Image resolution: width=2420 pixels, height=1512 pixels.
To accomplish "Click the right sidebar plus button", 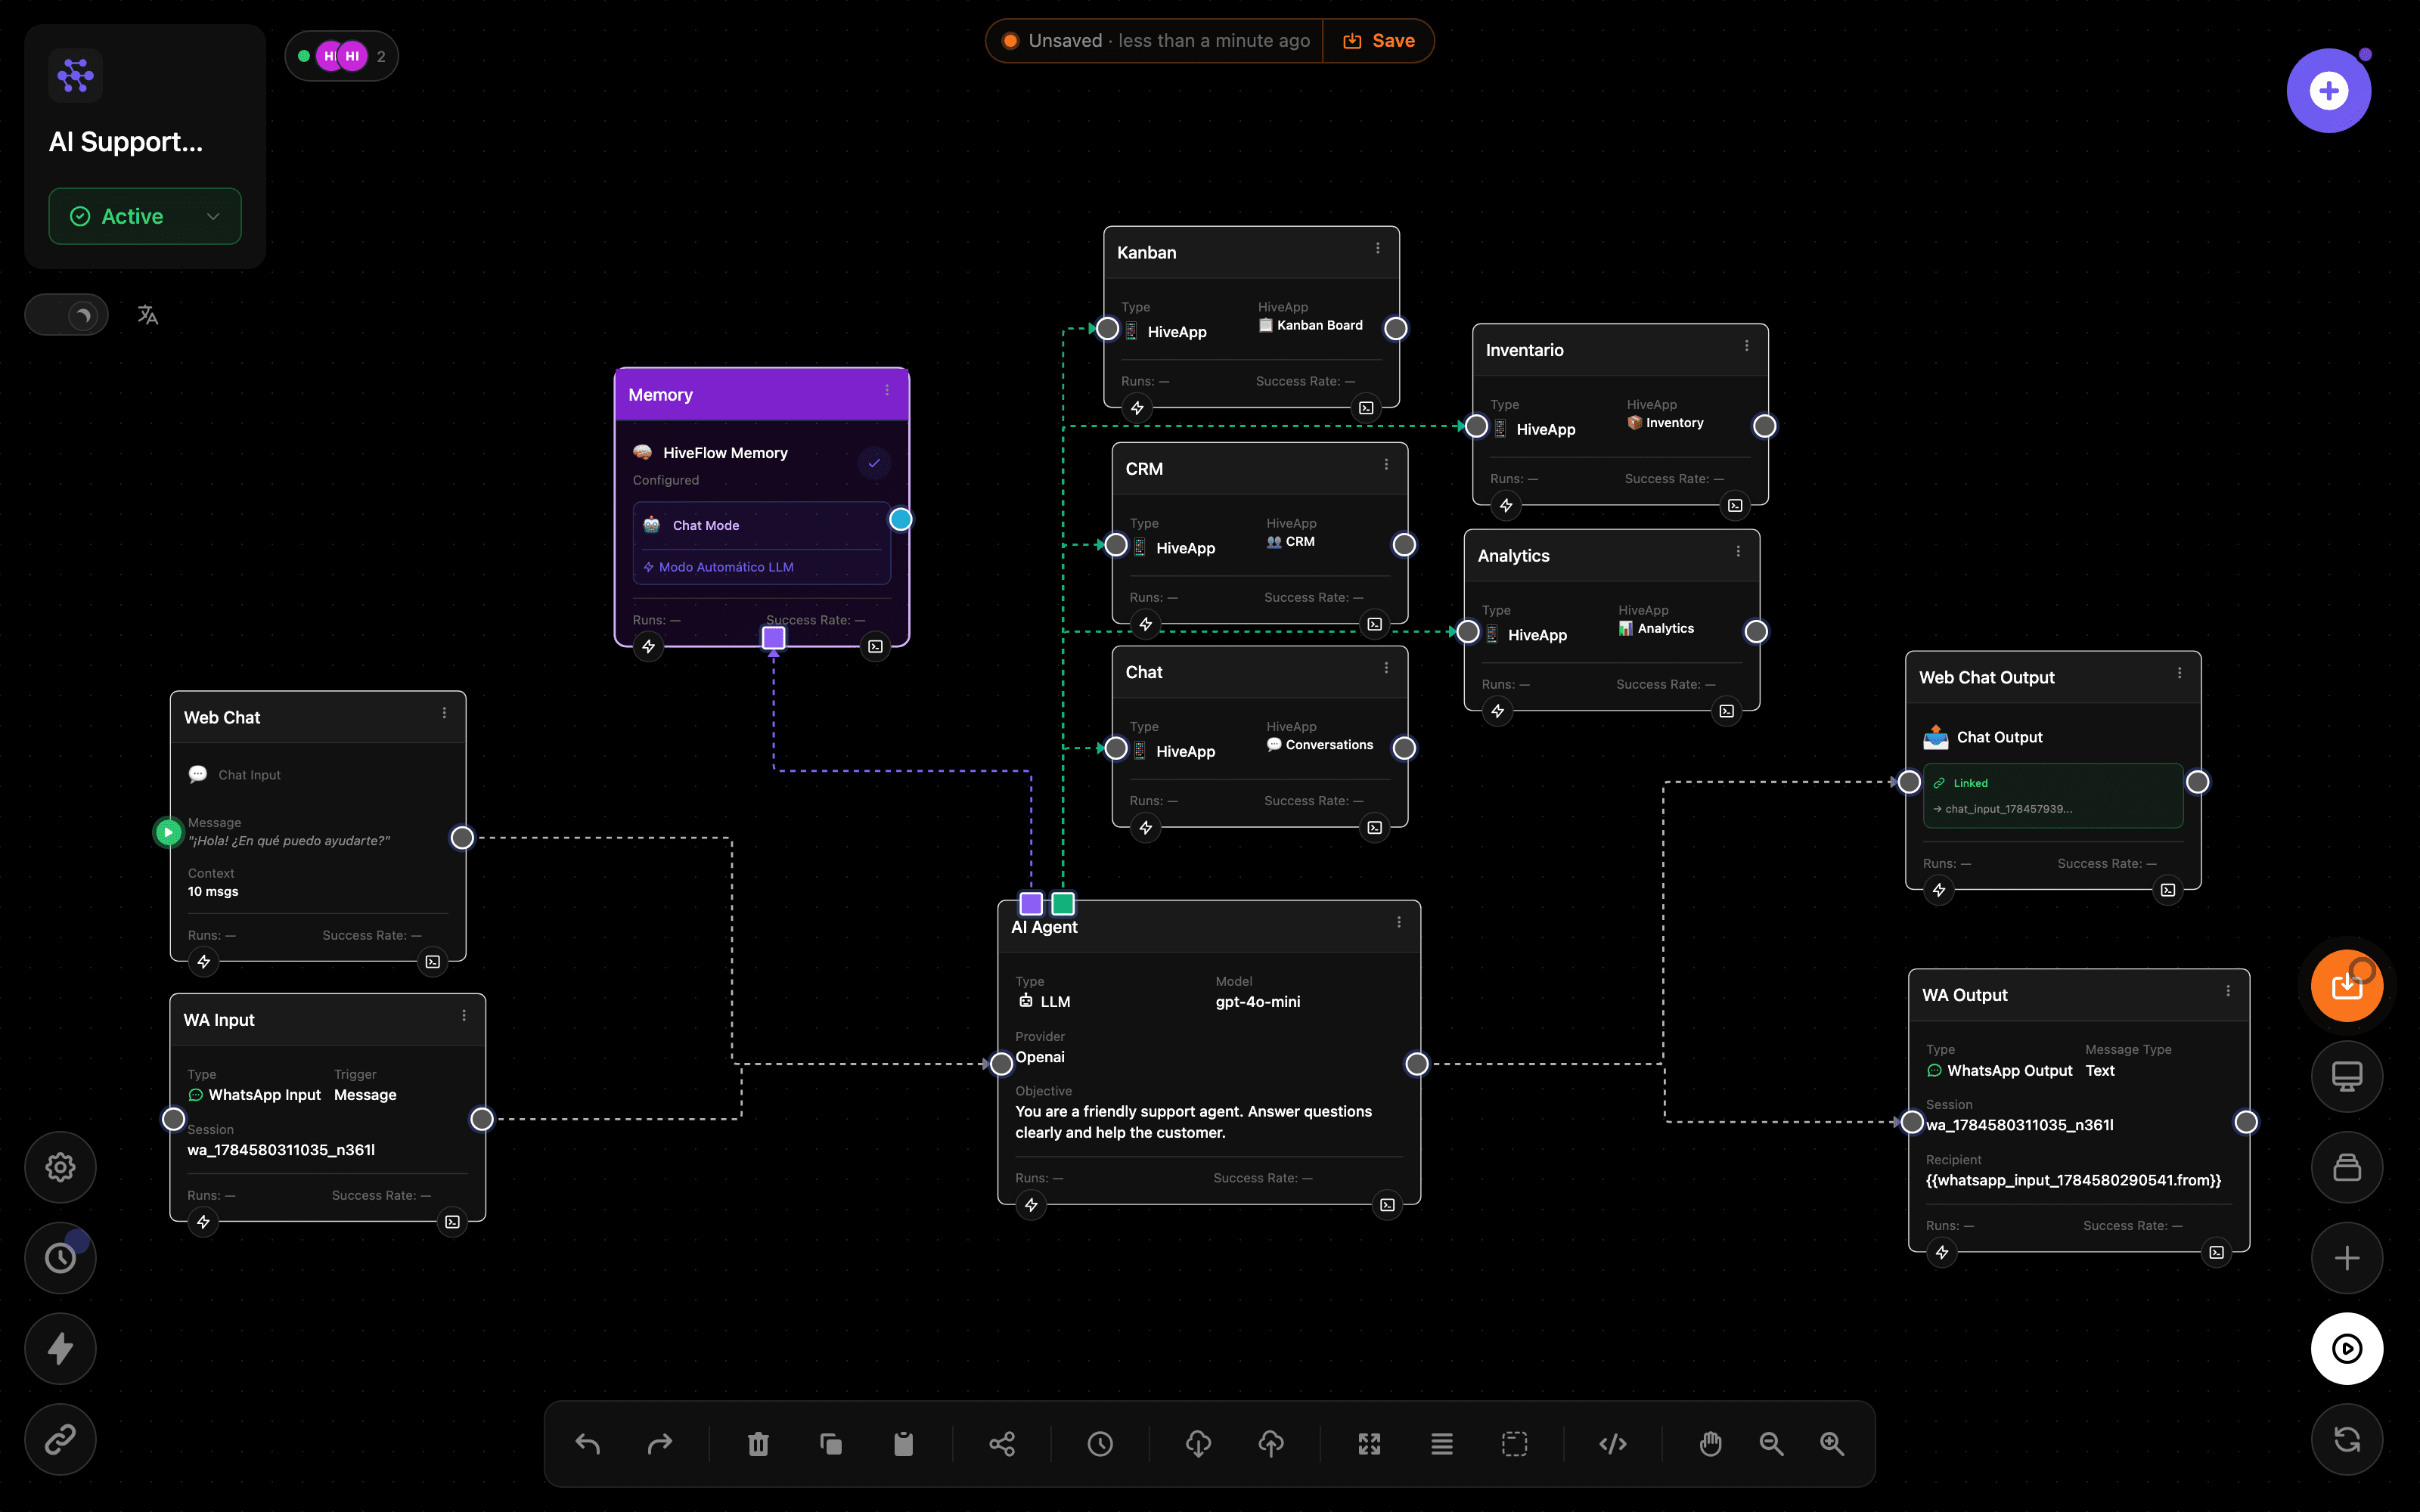I will coord(2347,1258).
